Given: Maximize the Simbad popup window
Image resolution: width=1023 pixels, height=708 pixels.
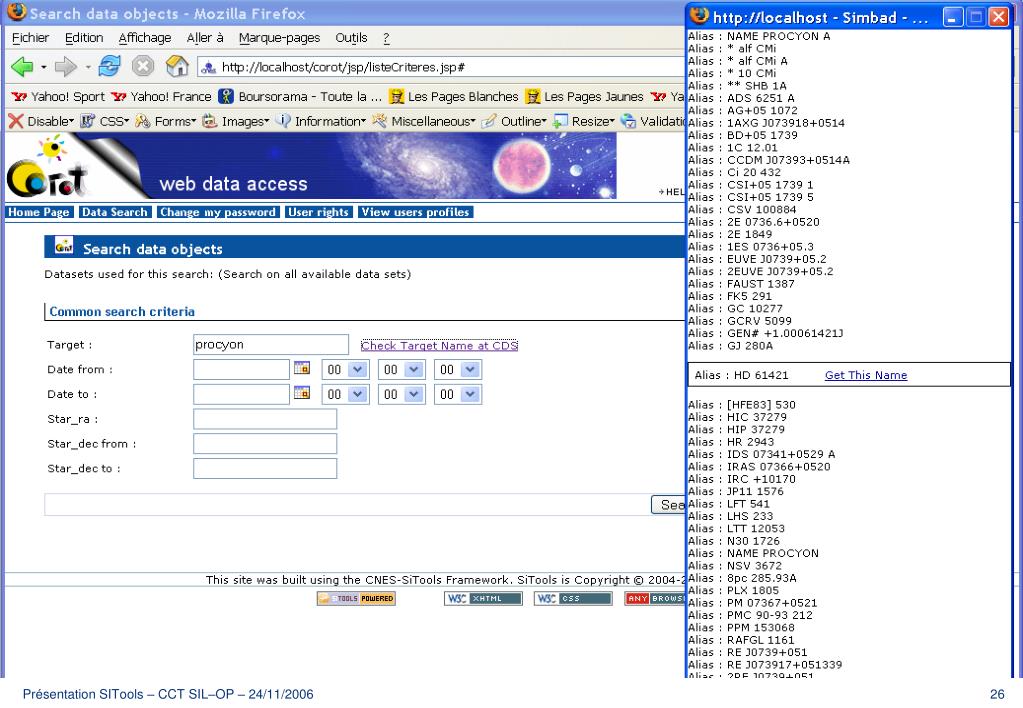Looking at the screenshot, I should click(976, 17).
